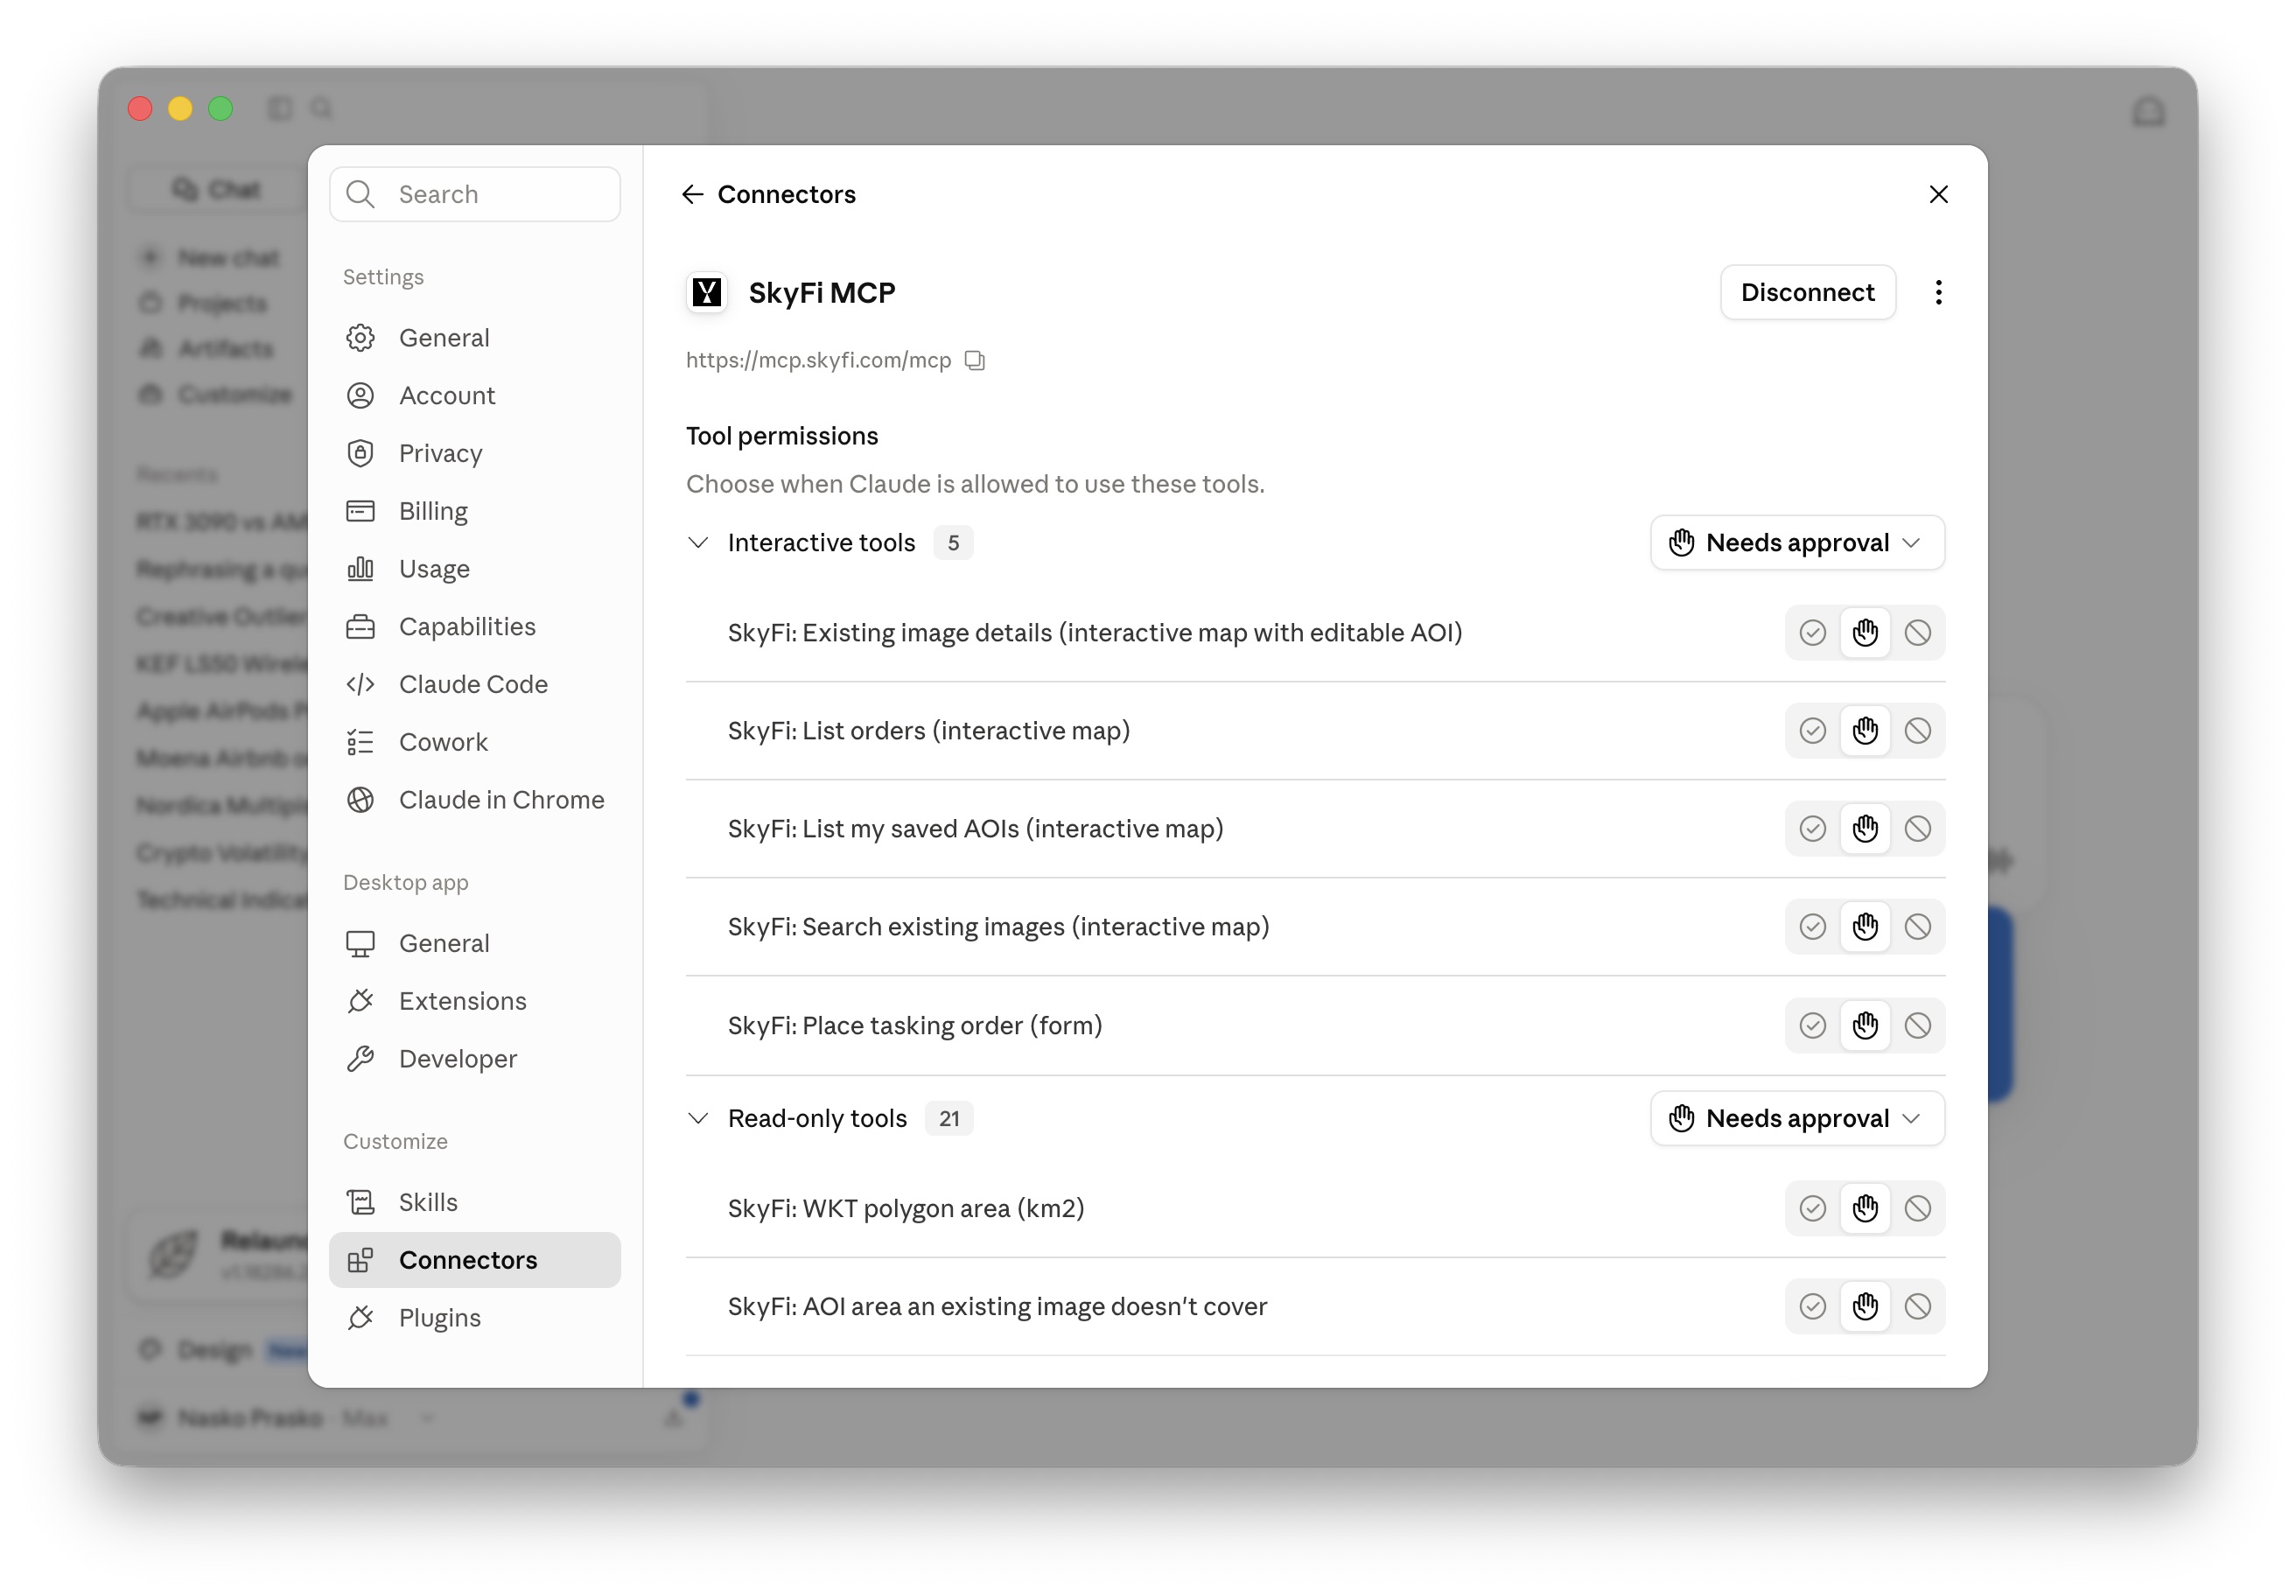Click the SkyFi MCP logo icon
This screenshot has width=2296, height=1596.
point(707,292)
